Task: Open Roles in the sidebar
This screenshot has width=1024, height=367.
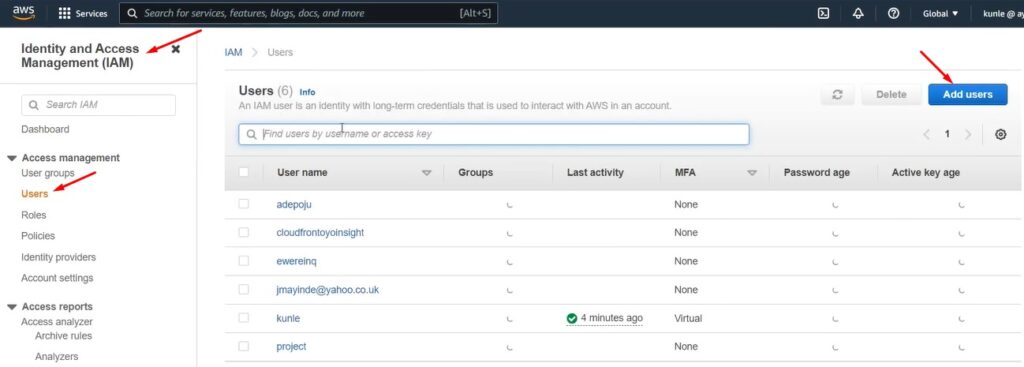Action: pos(33,215)
